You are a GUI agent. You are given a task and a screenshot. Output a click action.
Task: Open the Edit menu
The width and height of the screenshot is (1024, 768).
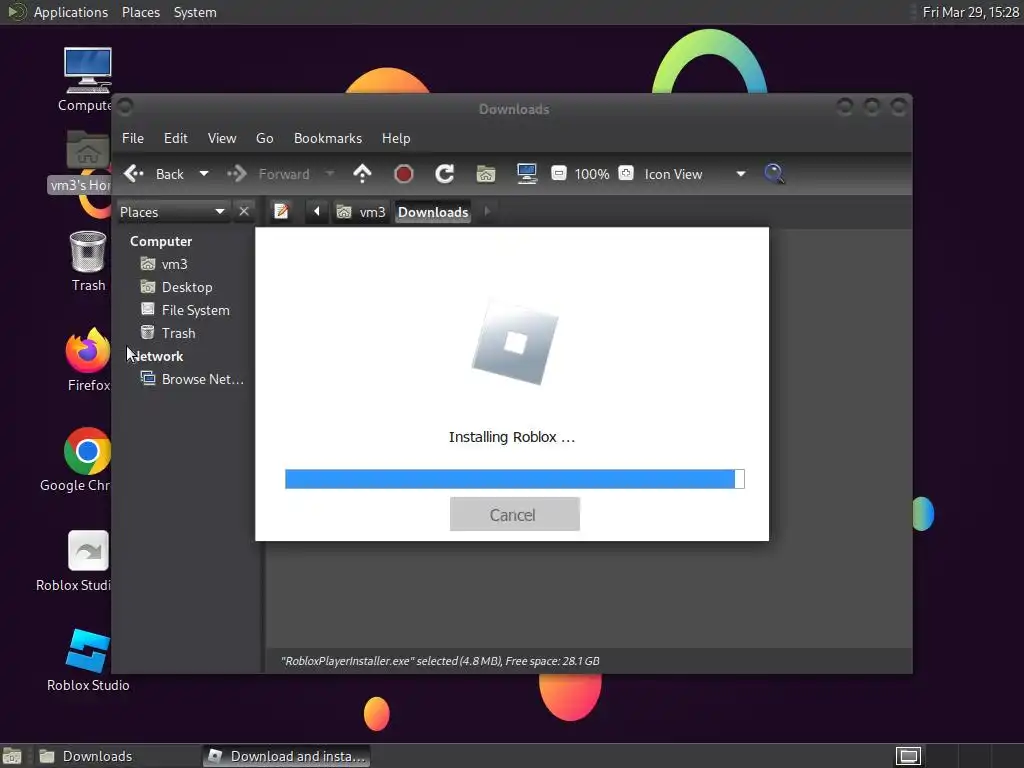coord(176,138)
